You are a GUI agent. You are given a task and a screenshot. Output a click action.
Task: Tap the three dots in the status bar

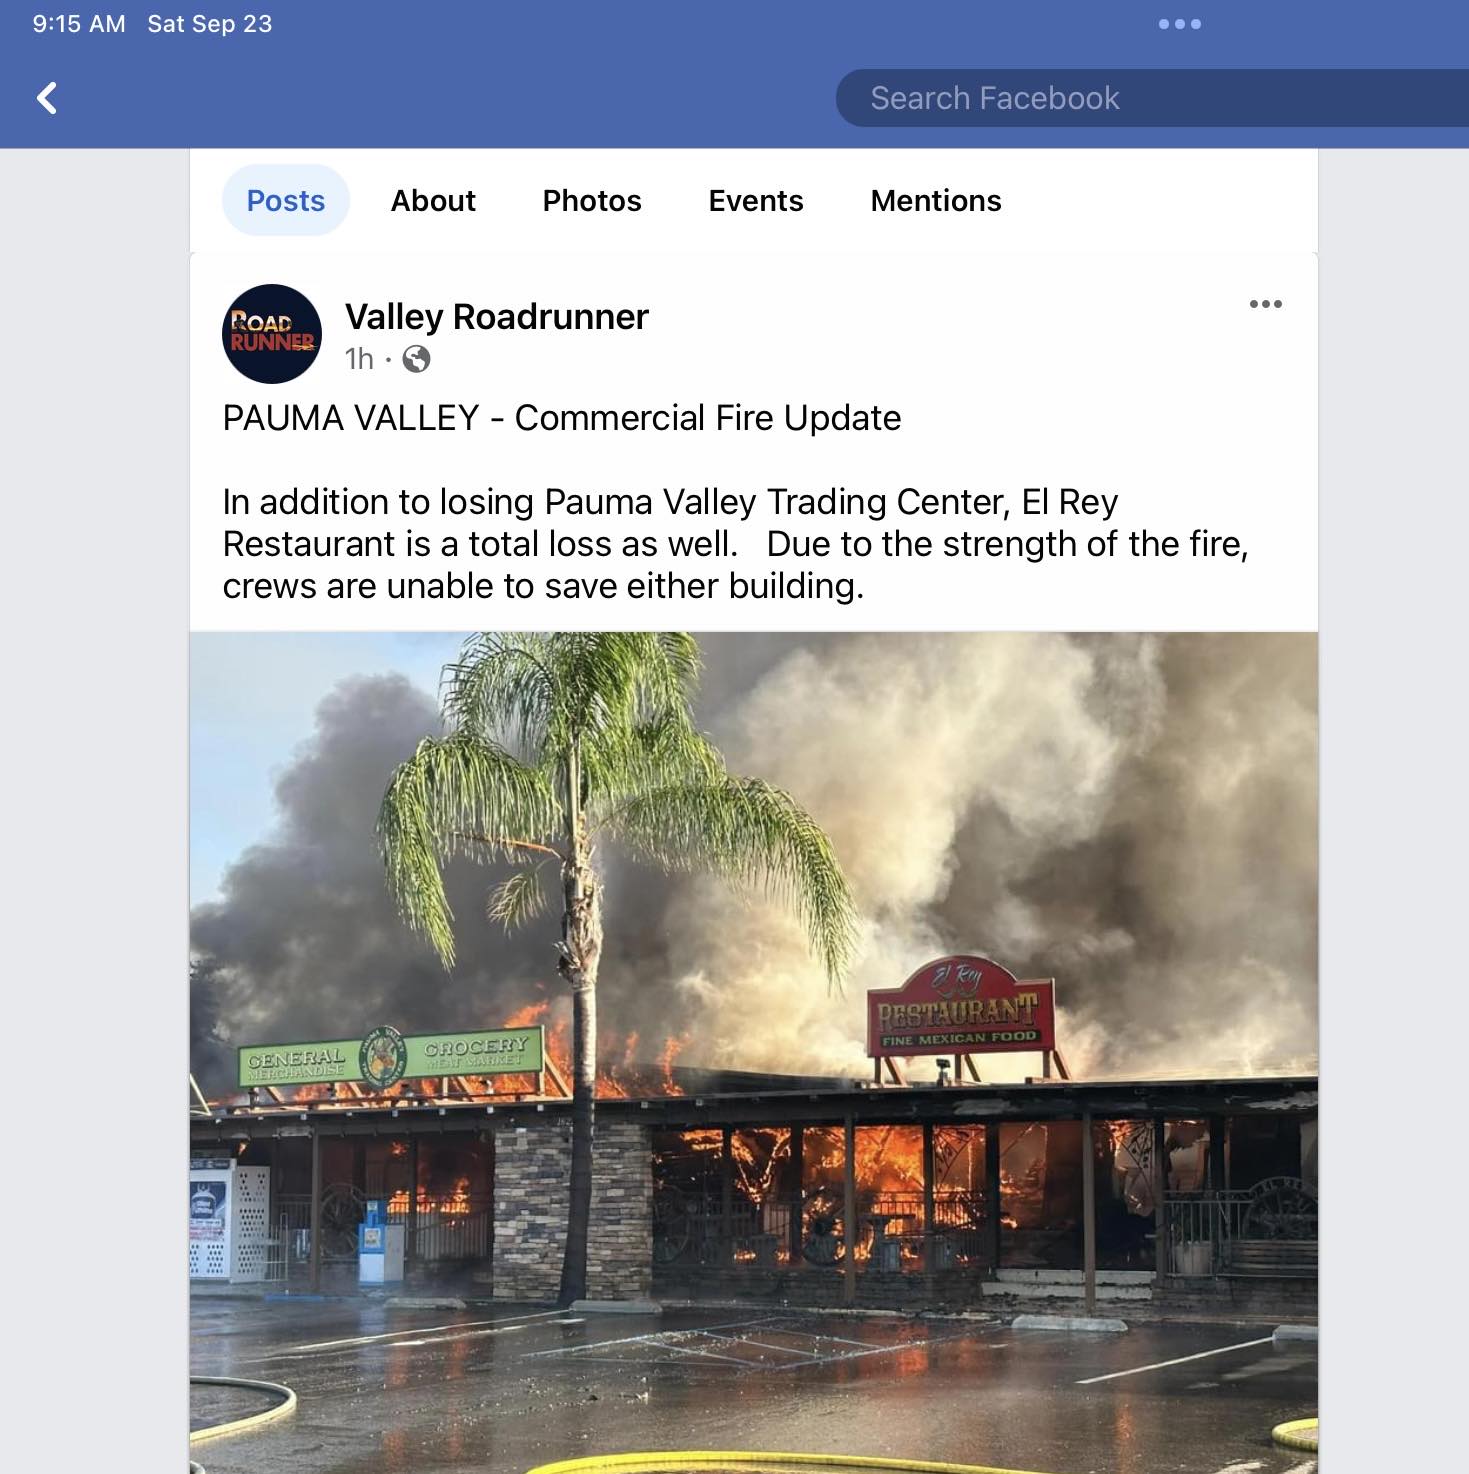coord(1180,24)
